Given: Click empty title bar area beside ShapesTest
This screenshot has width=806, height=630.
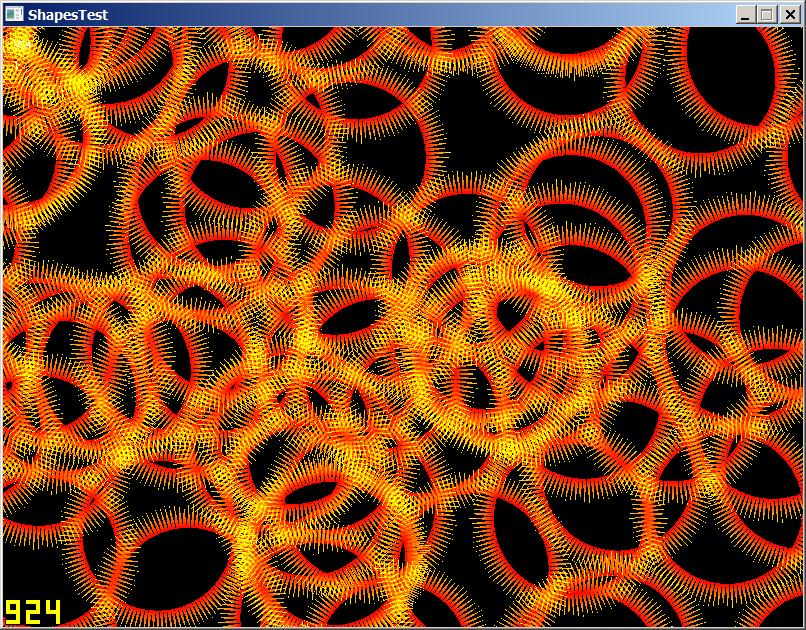Looking at the screenshot, I should [400, 14].
